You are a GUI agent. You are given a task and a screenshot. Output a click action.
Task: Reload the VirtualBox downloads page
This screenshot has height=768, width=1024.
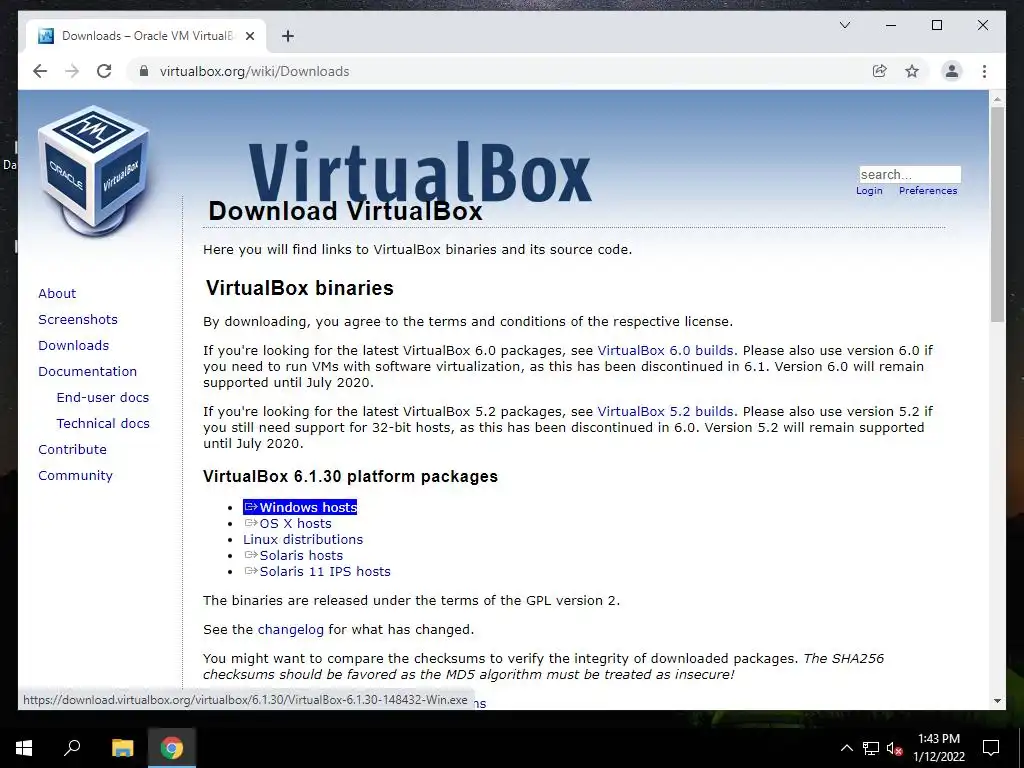tap(104, 71)
